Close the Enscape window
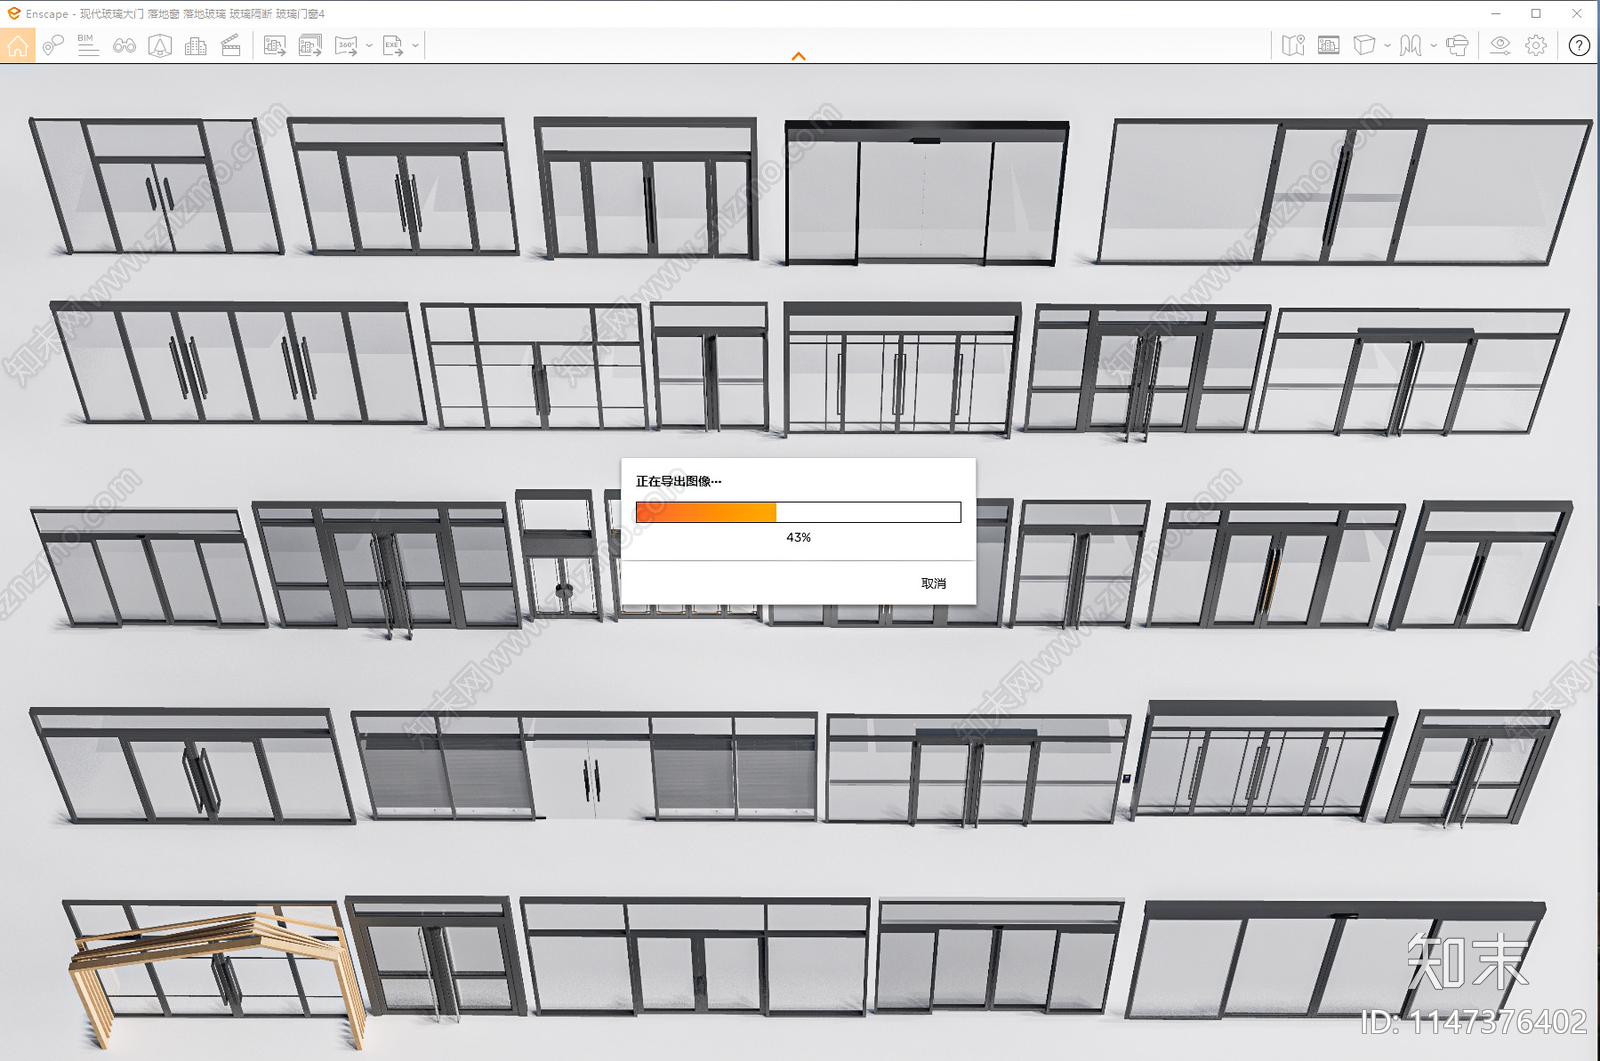This screenshot has height=1061, width=1600. [x=1577, y=13]
